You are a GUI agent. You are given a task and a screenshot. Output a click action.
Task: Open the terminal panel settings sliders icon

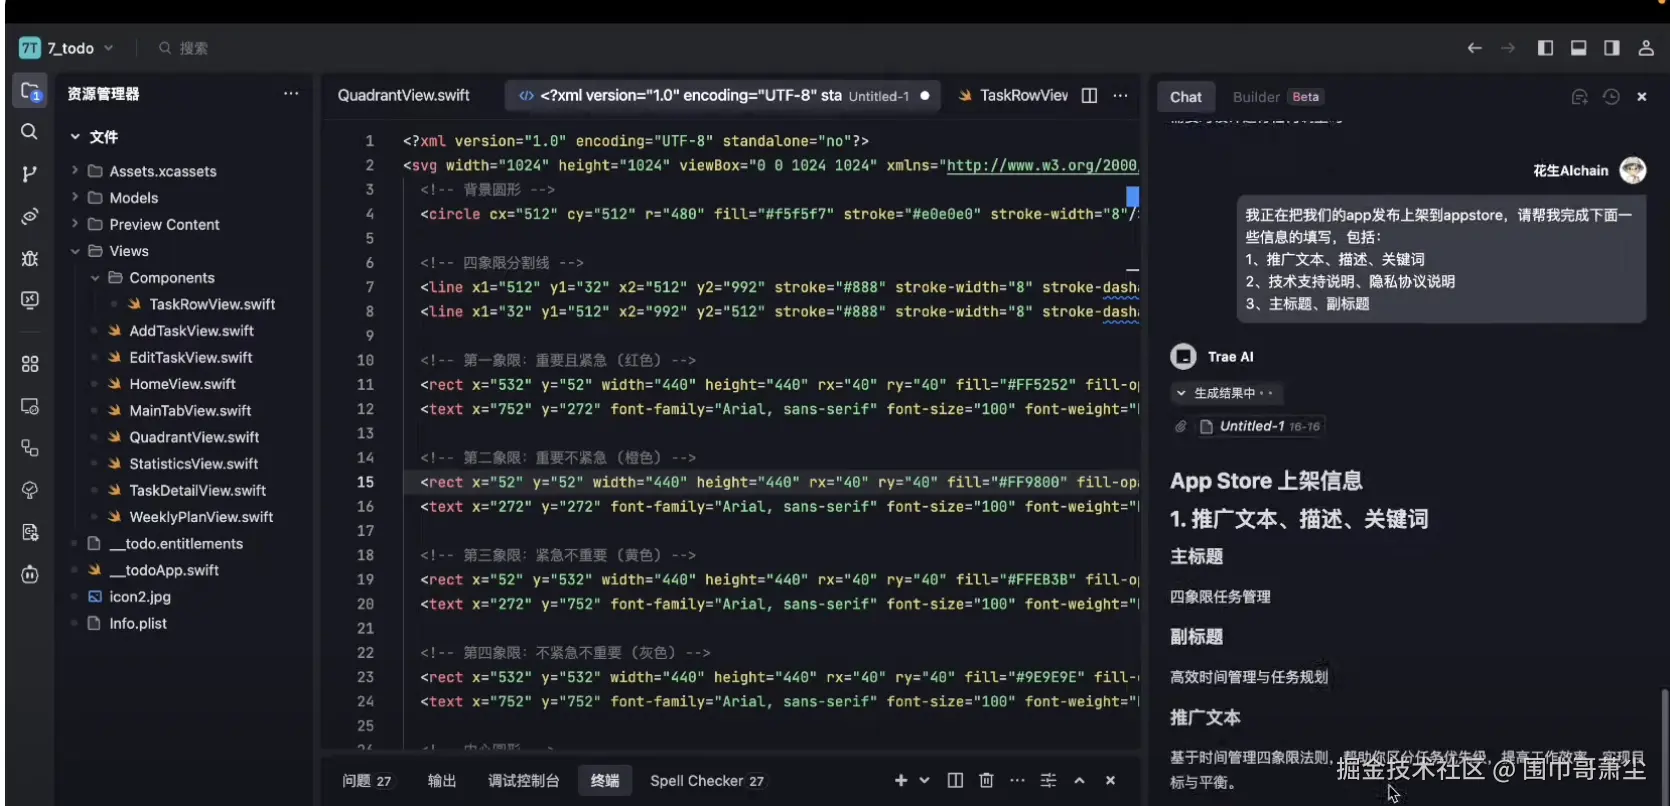pyautogui.click(x=1048, y=780)
